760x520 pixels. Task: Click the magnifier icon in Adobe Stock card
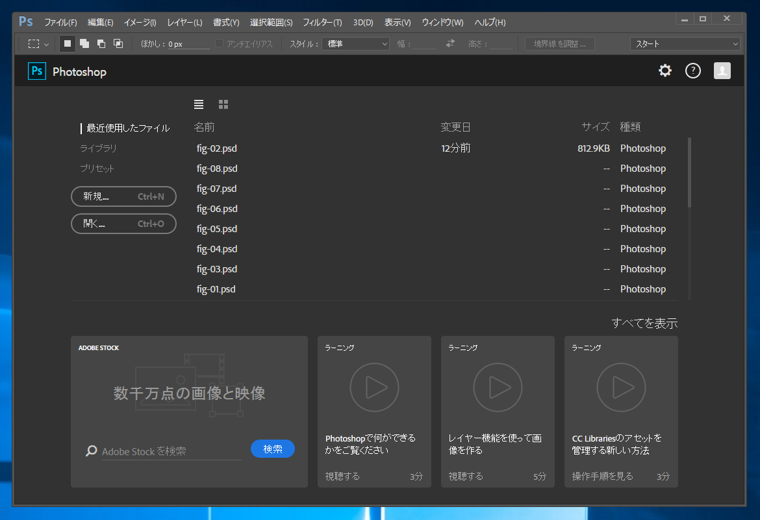pyautogui.click(x=91, y=451)
